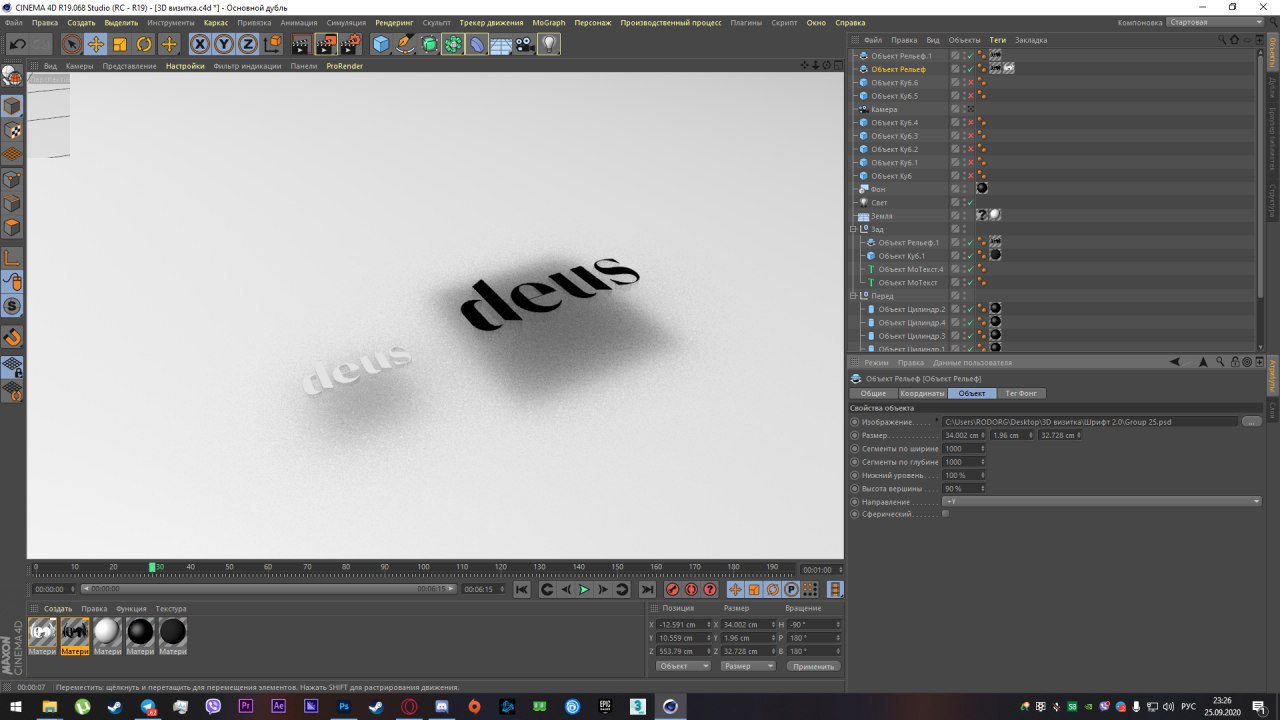Toggle the Z axis lock
Image resolution: width=1280 pixels, height=720 pixels.
click(248, 44)
